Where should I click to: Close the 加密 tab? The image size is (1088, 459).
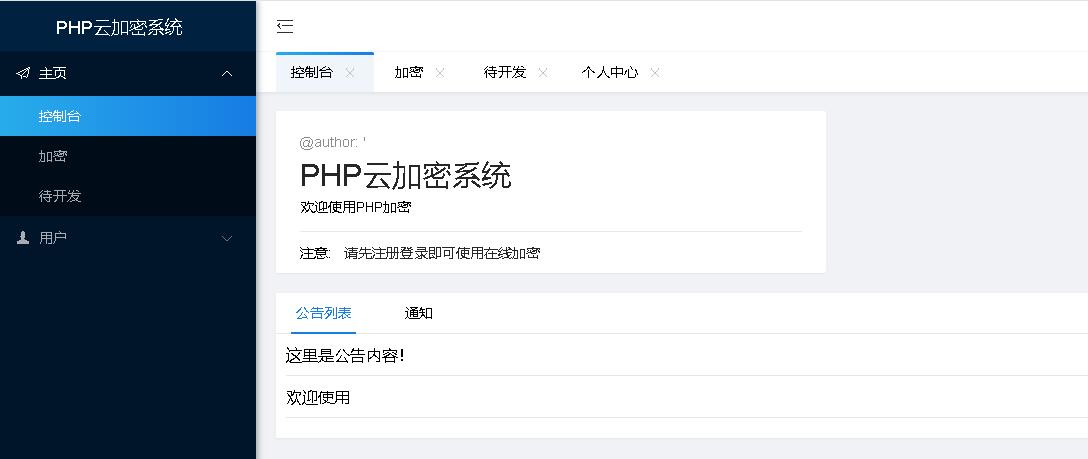point(440,72)
